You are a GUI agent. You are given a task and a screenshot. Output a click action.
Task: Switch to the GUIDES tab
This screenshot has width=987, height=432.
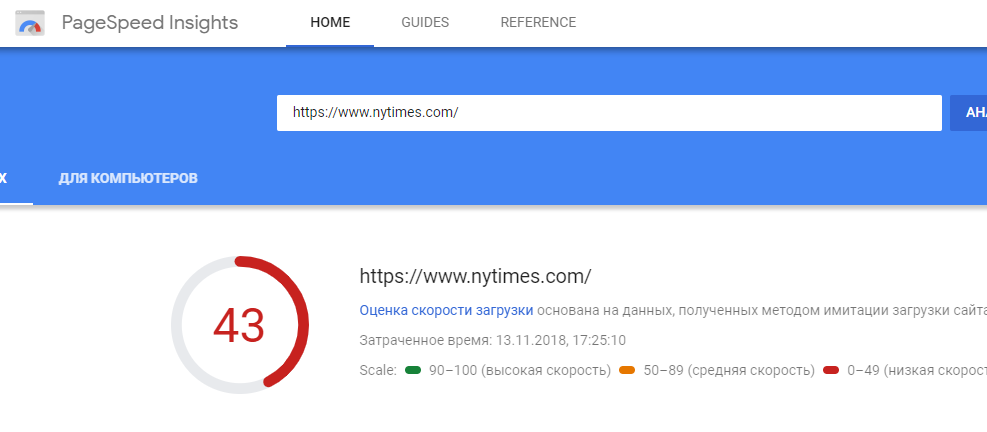pyautogui.click(x=425, y=23)
